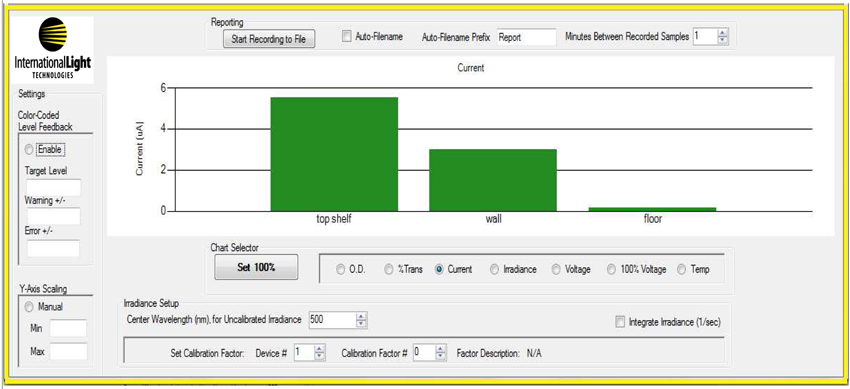Click the Auto-Filename Prefix field
The width and height of the screenshot is (850, 389).
526,37
